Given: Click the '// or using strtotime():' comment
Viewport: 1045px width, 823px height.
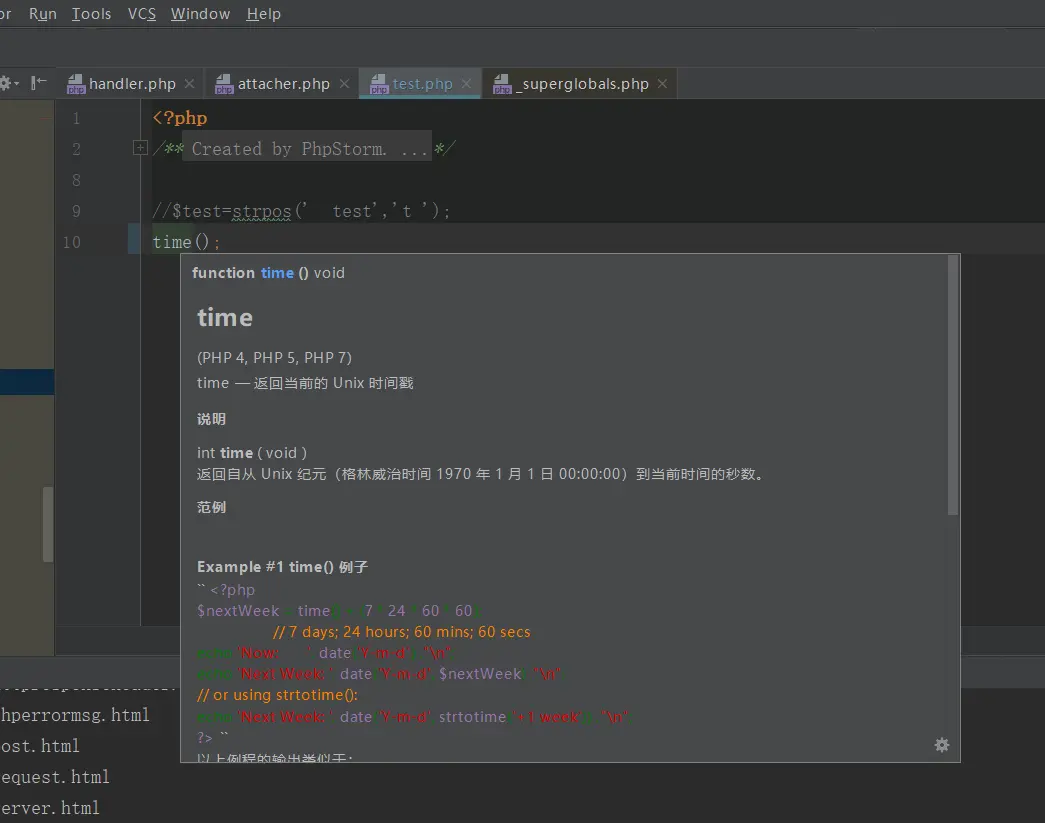Looking at the screenshot, I should (277, 695).
